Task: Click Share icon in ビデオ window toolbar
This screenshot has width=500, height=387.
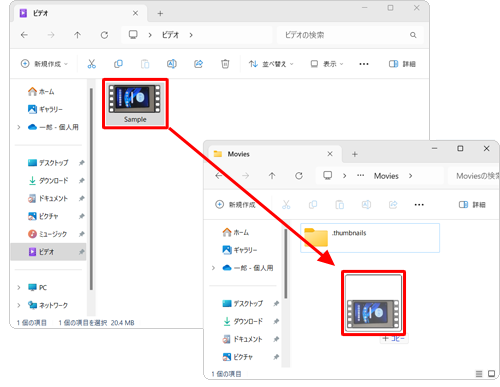Action: [198, 64]
